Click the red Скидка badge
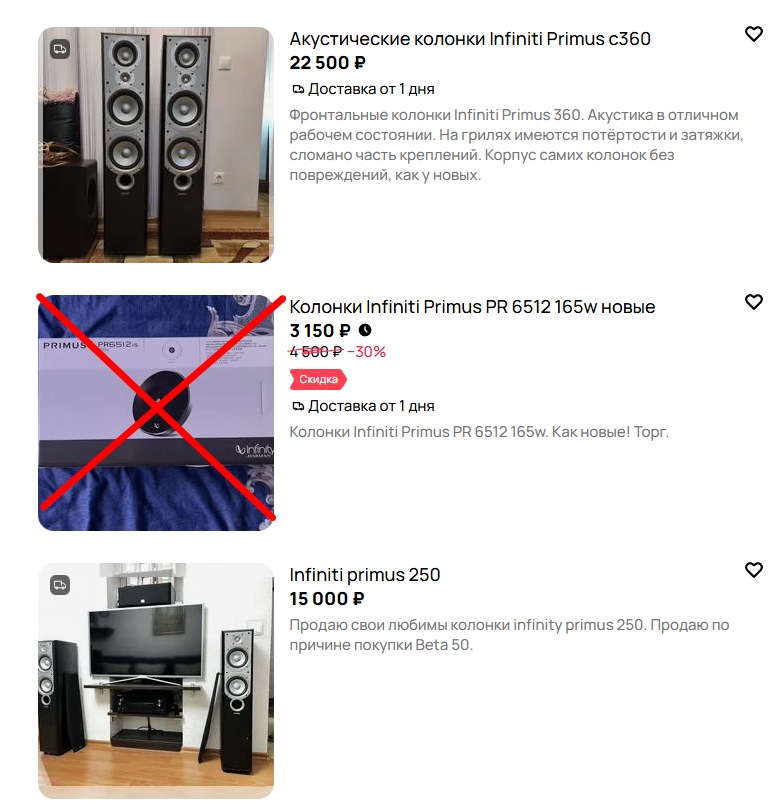778x812 pixels. pos(318,380)
